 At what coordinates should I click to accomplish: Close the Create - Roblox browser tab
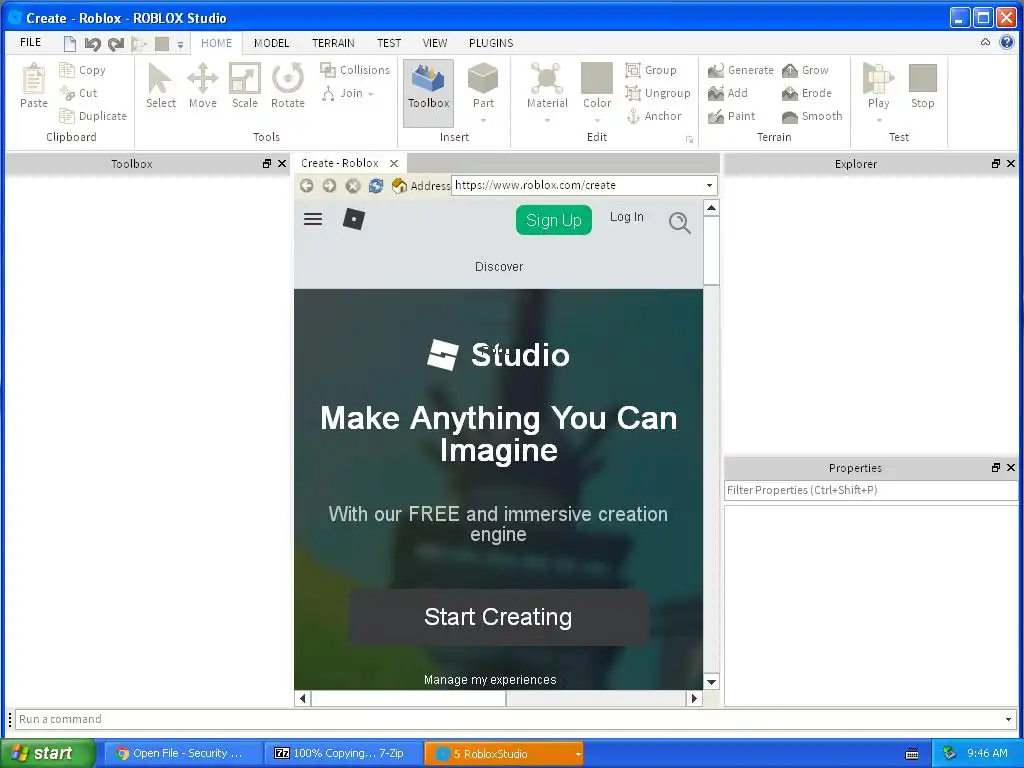[x=394, y=163]
